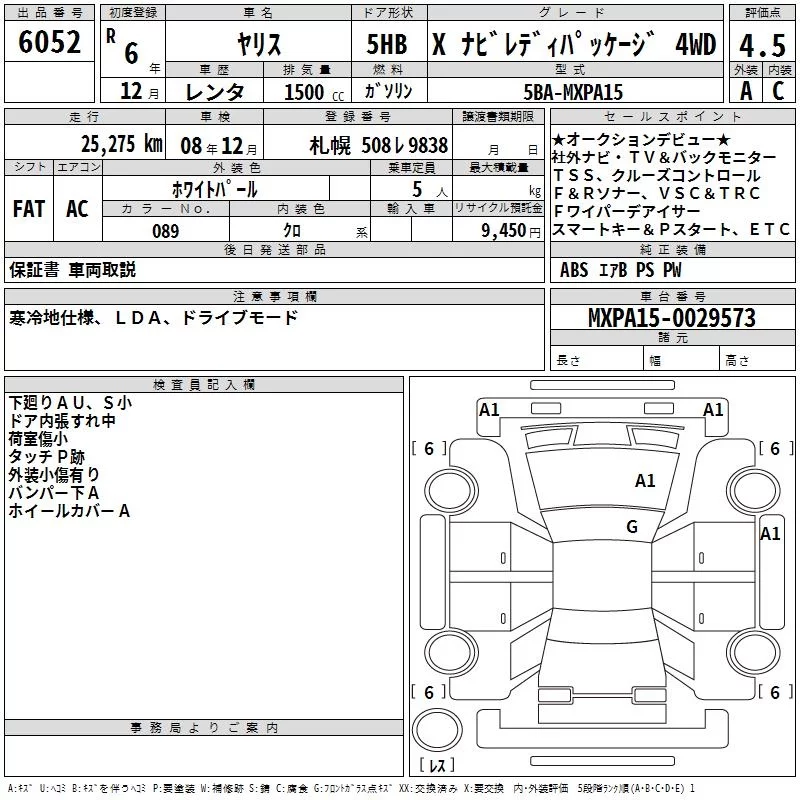Click the A1 mark on the hood

point(645,481)
